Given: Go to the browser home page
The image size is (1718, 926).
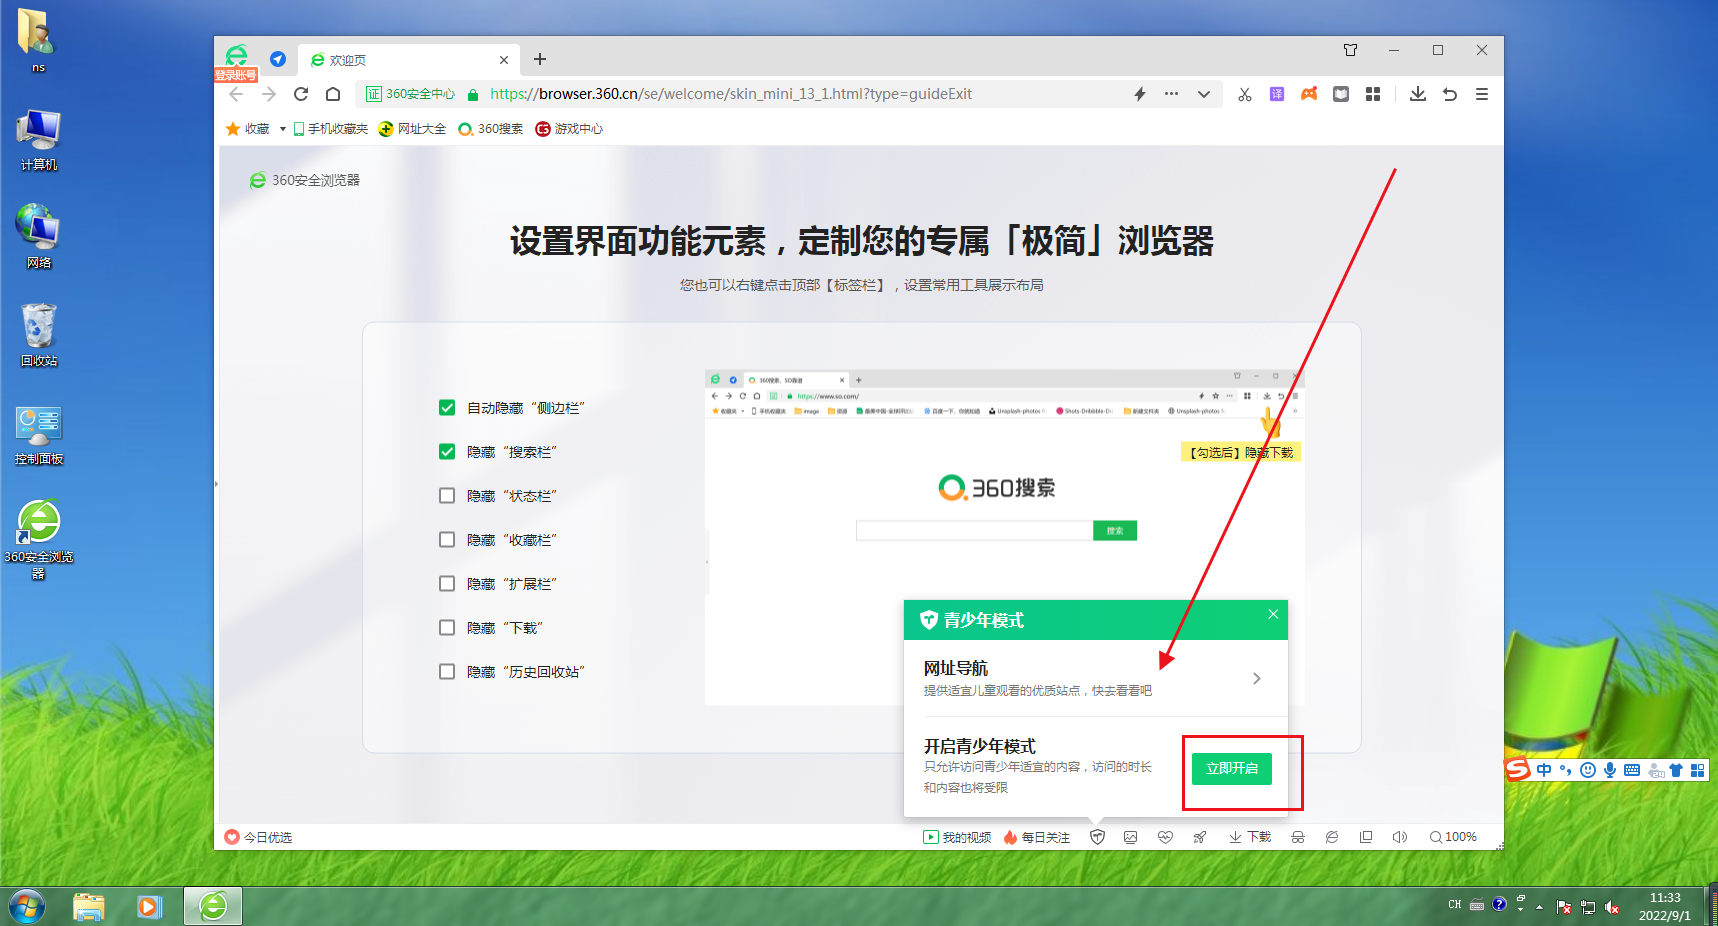Looking at the screenshot, I should 333,94.
